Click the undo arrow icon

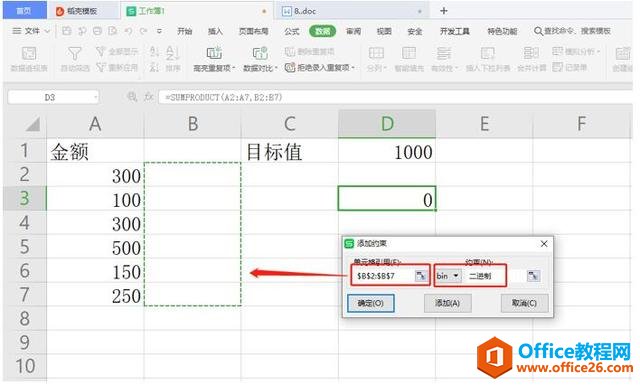click(128, 31)
